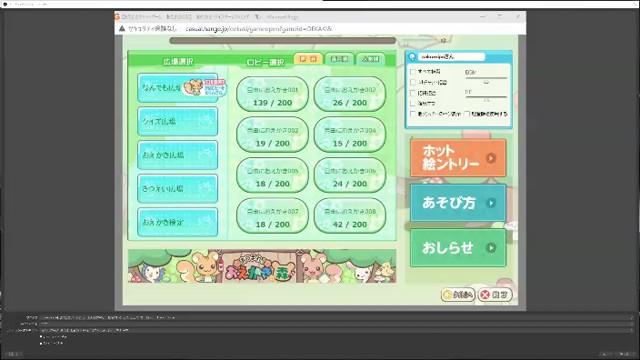
Task: Open the クイズ広場 plaza
Action: (x=178, y=121)
